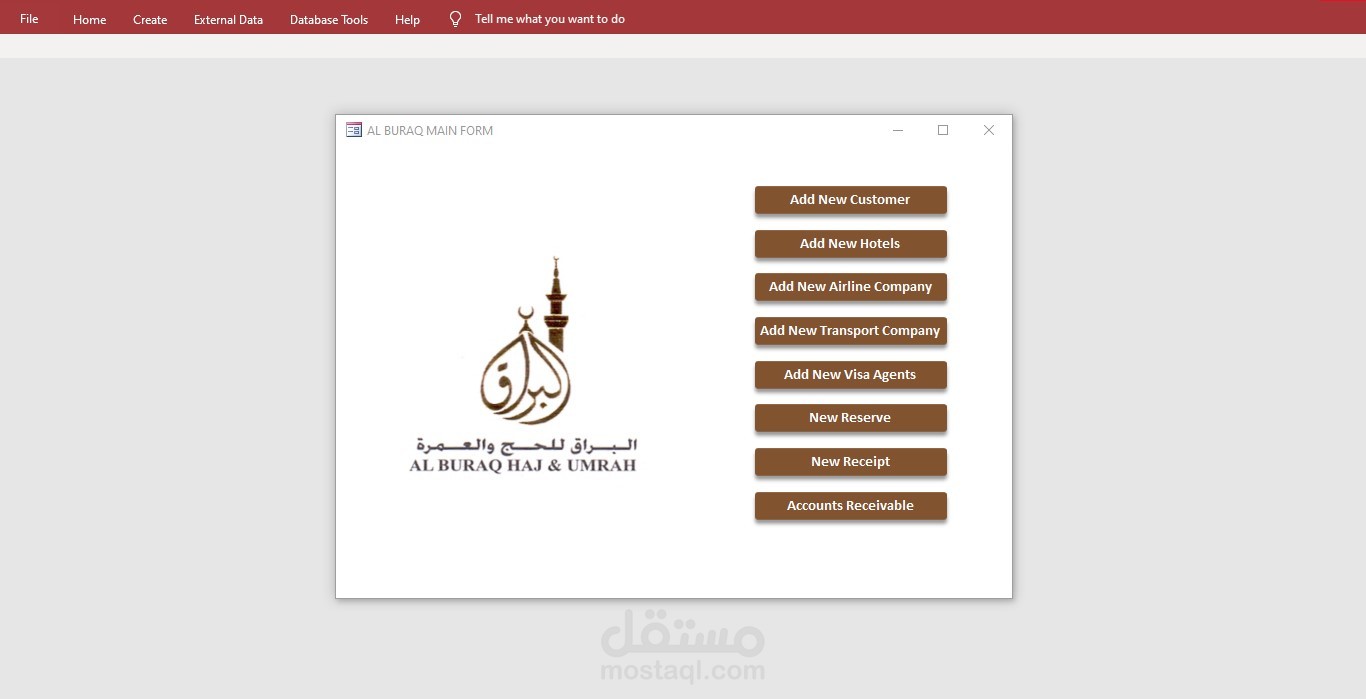Click the Add New Hotels button
Image resolution: width=1366 pixels, height=699 pixels.
pyautogui.click(x=850, y=243)
